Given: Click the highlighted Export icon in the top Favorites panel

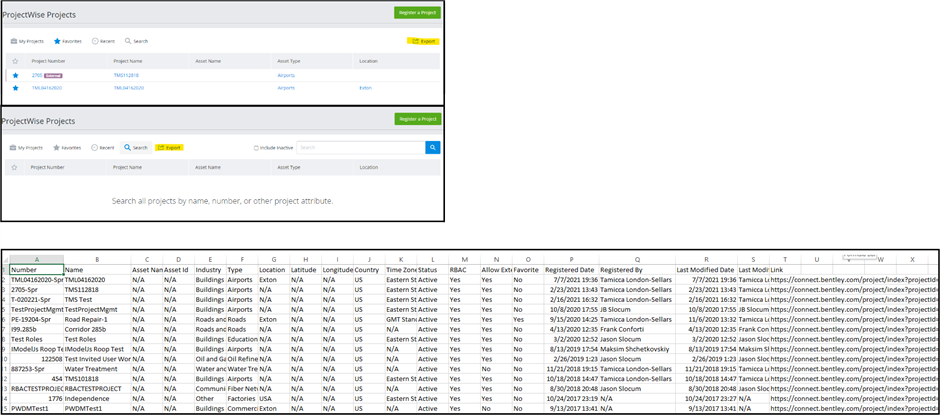Looking at the screenshot, I should tap(416, 41).
